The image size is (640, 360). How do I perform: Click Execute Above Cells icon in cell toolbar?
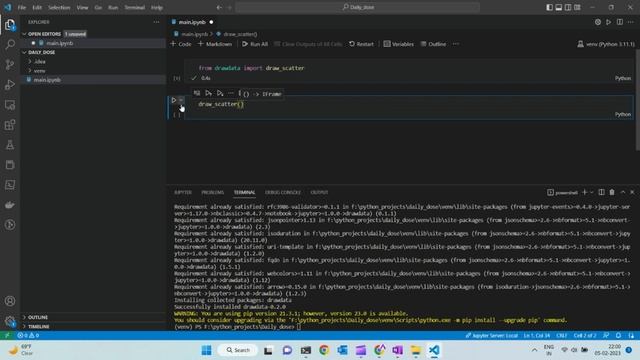[208, 93]
